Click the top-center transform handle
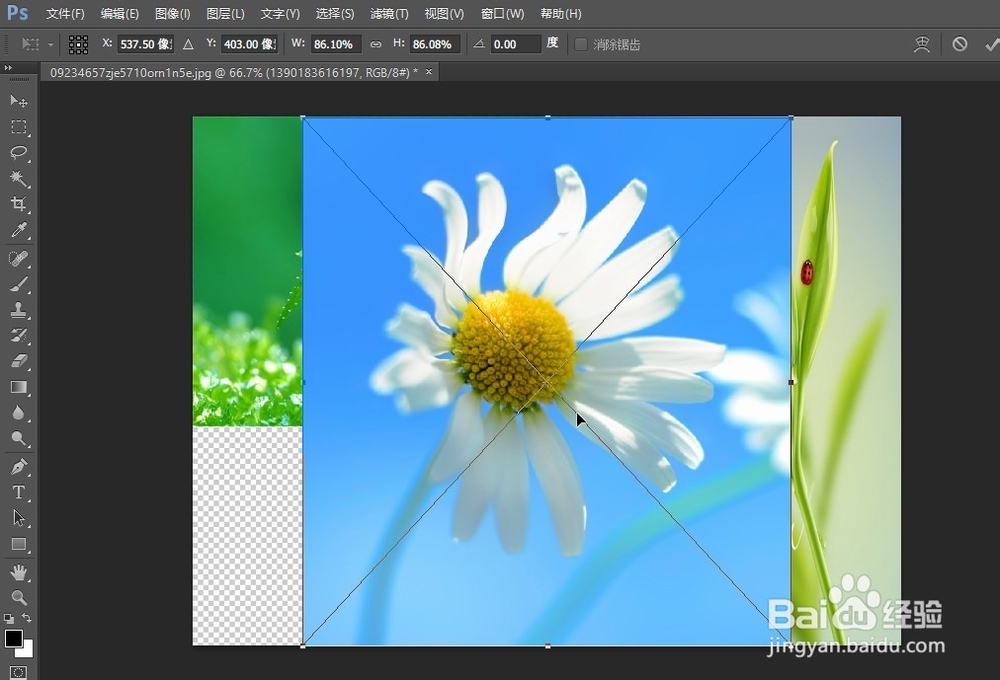Viewport: 1000px width, 680px height. (x=548, y=117)
